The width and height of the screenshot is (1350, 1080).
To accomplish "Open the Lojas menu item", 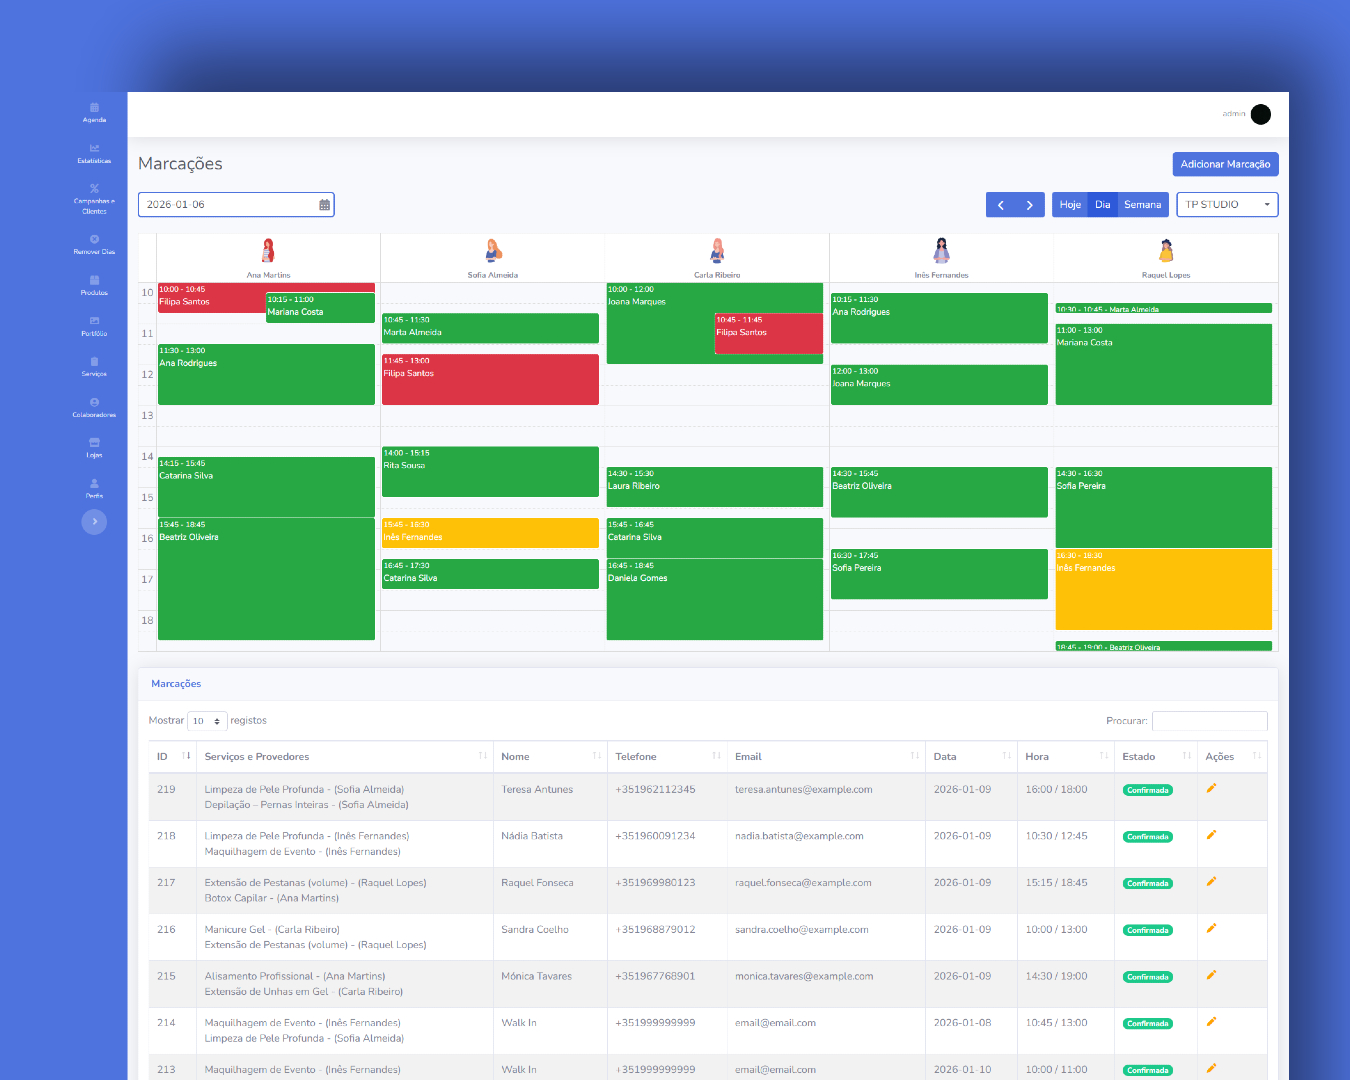I will (94, 447).
